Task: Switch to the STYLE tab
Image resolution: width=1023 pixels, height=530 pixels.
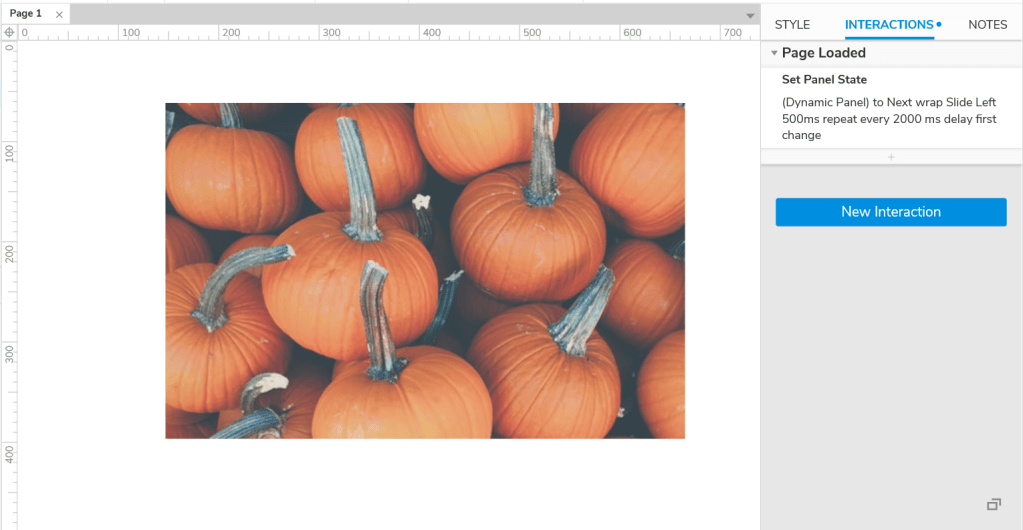Action: (792, 25)
